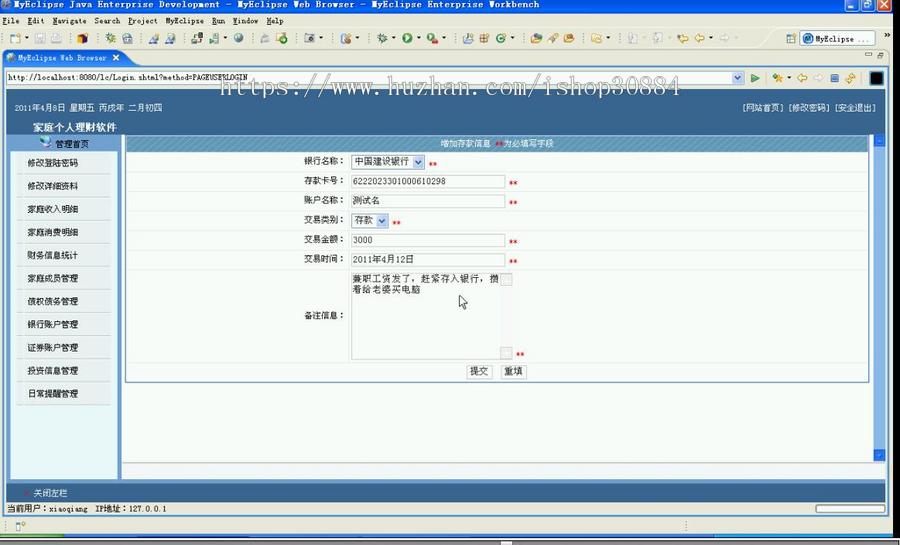Select the MyEclipse Web Browser tab
This screenshot has width=900, height=545.
click(61, 58)
